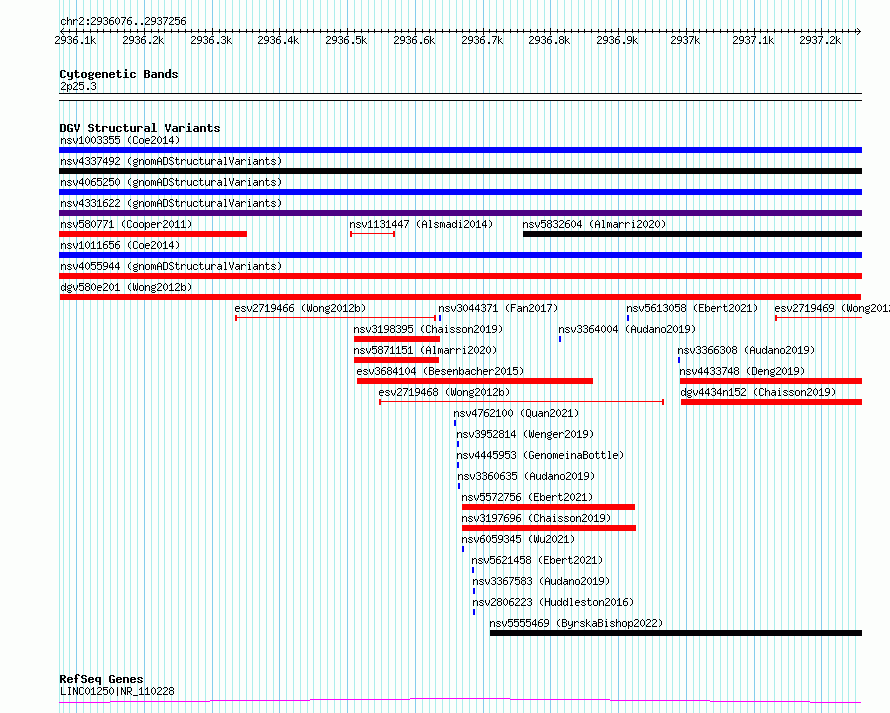Open the nsv3044371 (Fan2017) label
The width and height of the screenshot is (890, 713).
pos(498,308)
